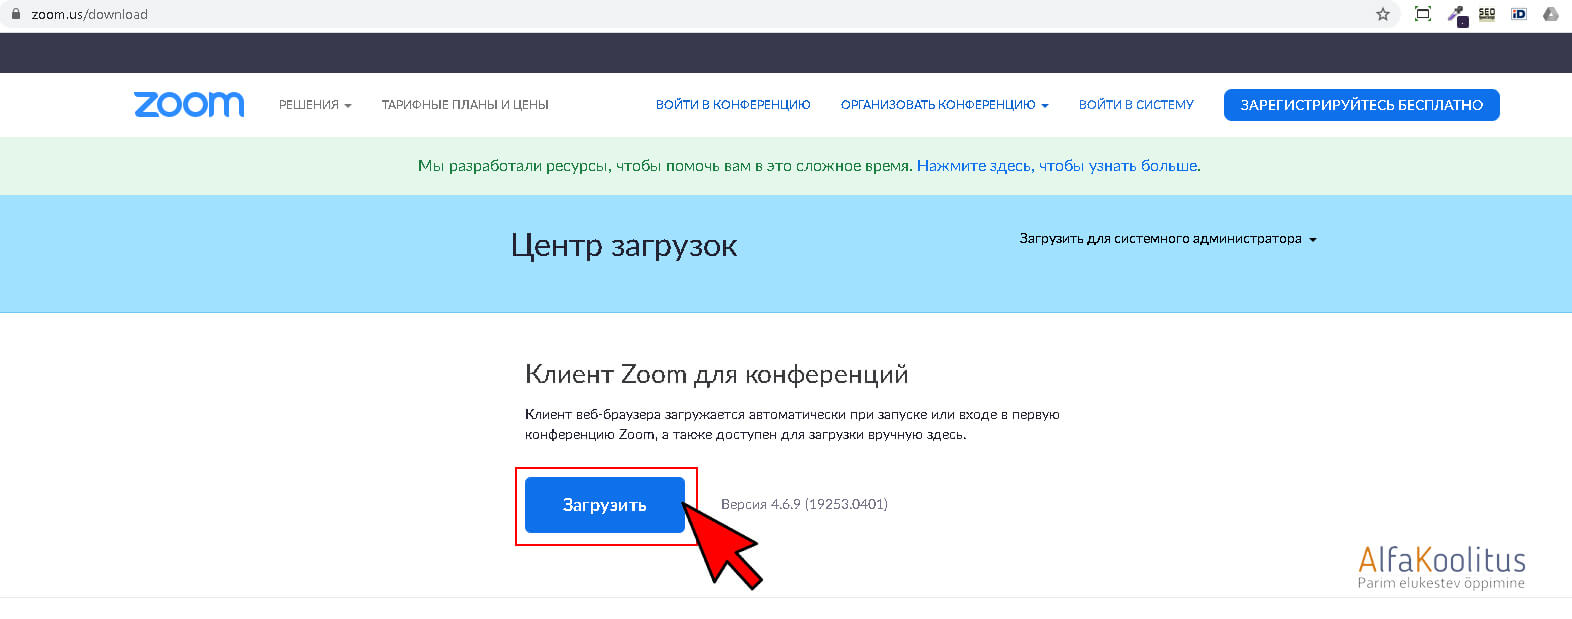
Task: Click the blue Загрузить download button
Action: click(x=605, y=505)
